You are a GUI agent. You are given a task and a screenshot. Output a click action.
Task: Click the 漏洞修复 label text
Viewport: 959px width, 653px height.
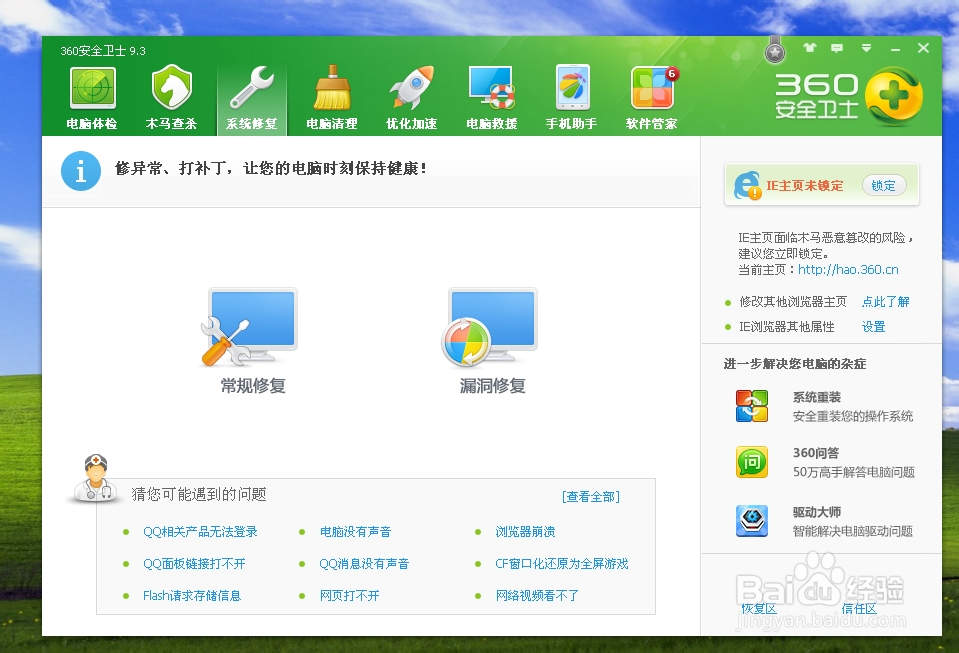(x=492, y=386)
